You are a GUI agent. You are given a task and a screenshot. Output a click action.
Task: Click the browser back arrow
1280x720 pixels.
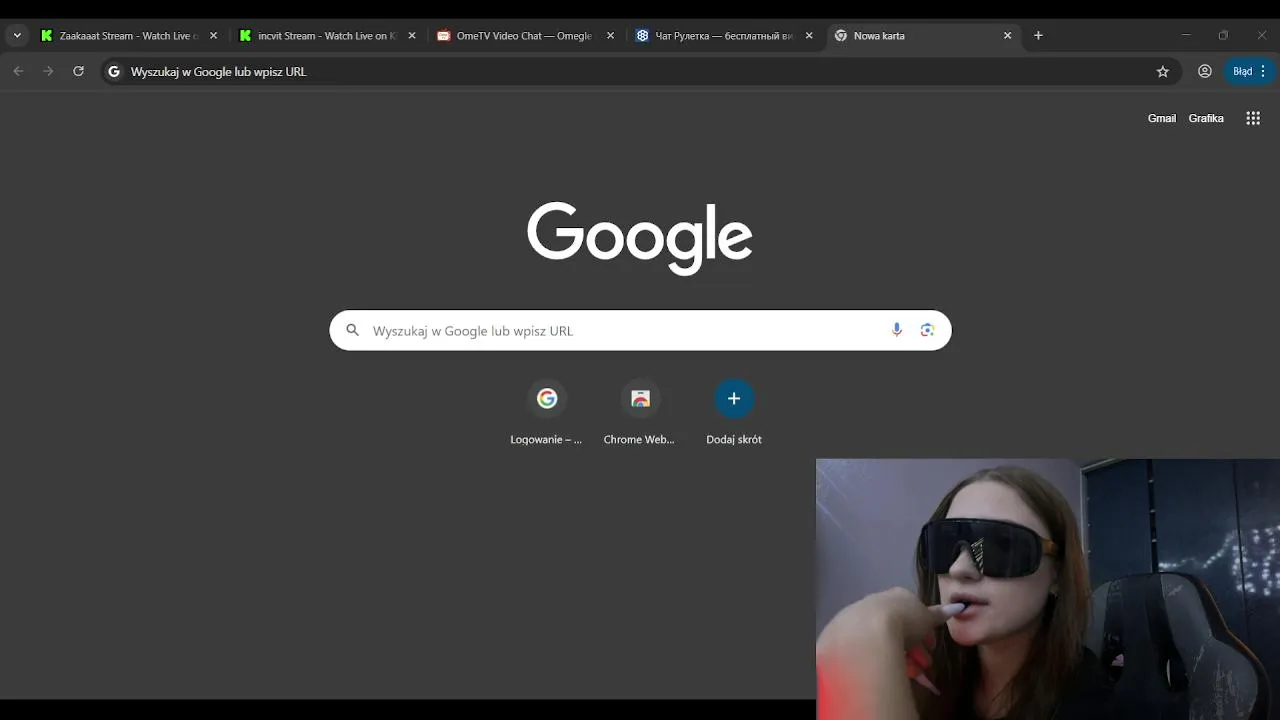(18, 72)
